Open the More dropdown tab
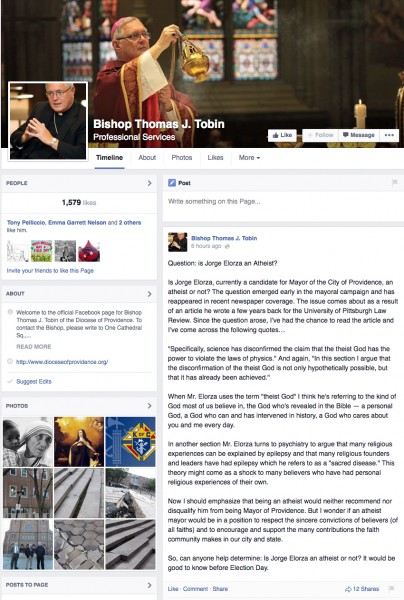 249,158
